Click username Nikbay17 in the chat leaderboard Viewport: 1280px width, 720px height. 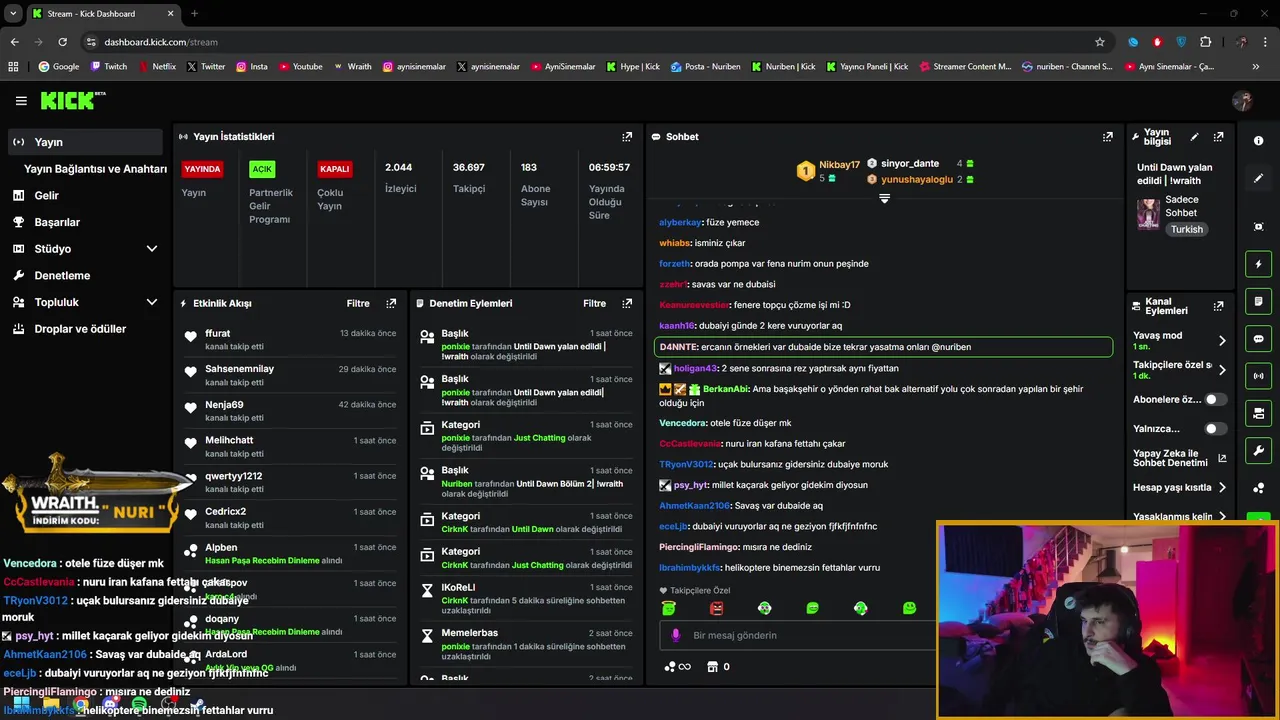pyautogui.click(x=839, y=164)
